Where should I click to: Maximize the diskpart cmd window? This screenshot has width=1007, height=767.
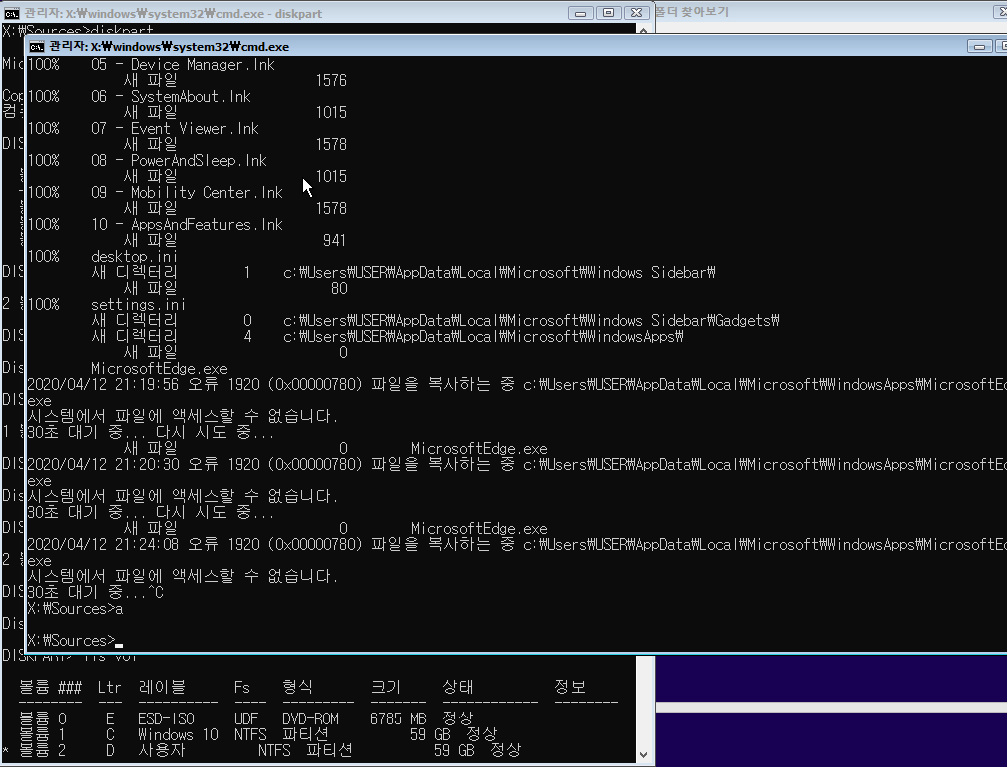coord(608,13)
